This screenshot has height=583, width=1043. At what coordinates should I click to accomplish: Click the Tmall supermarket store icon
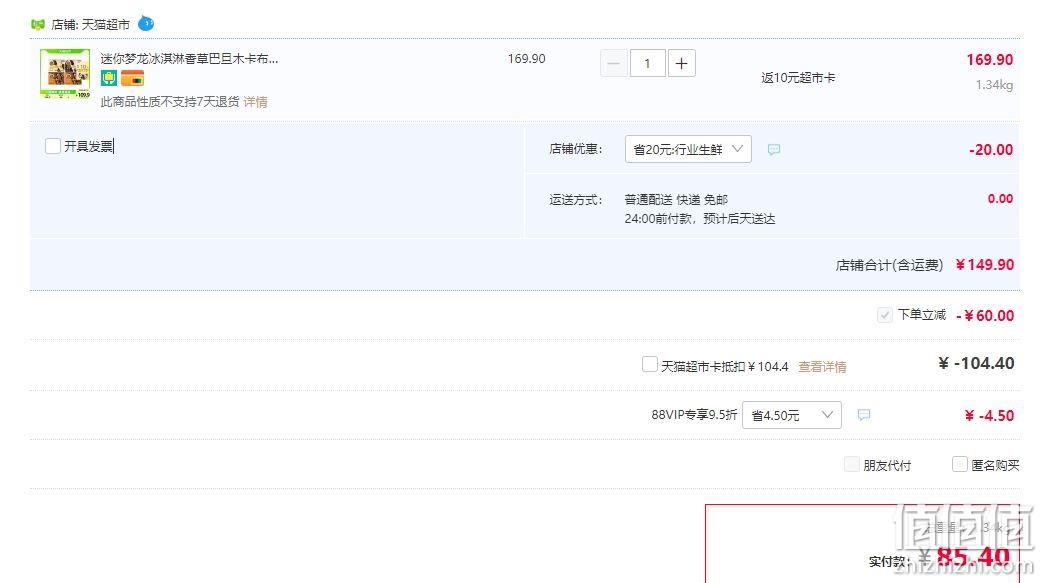(38, 25)
